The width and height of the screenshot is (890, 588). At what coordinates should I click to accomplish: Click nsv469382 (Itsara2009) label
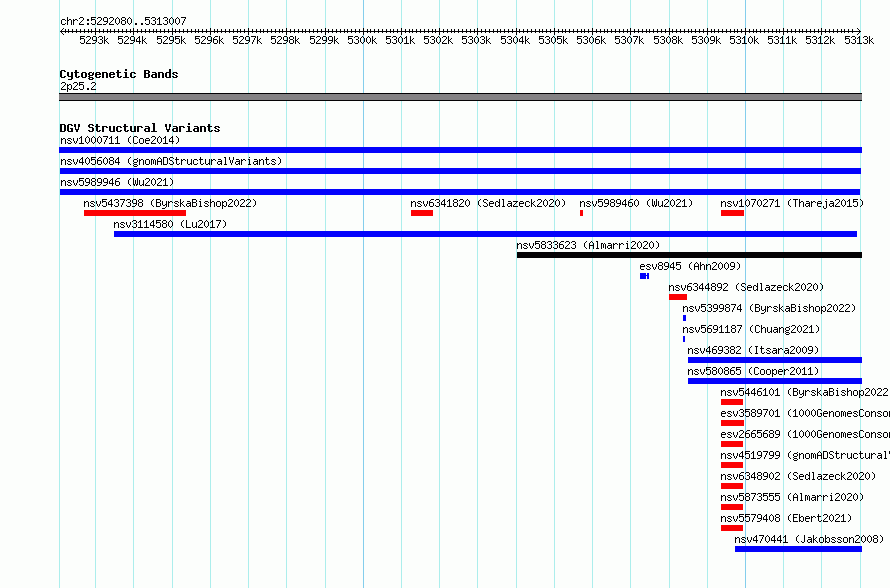pos(753,350)
